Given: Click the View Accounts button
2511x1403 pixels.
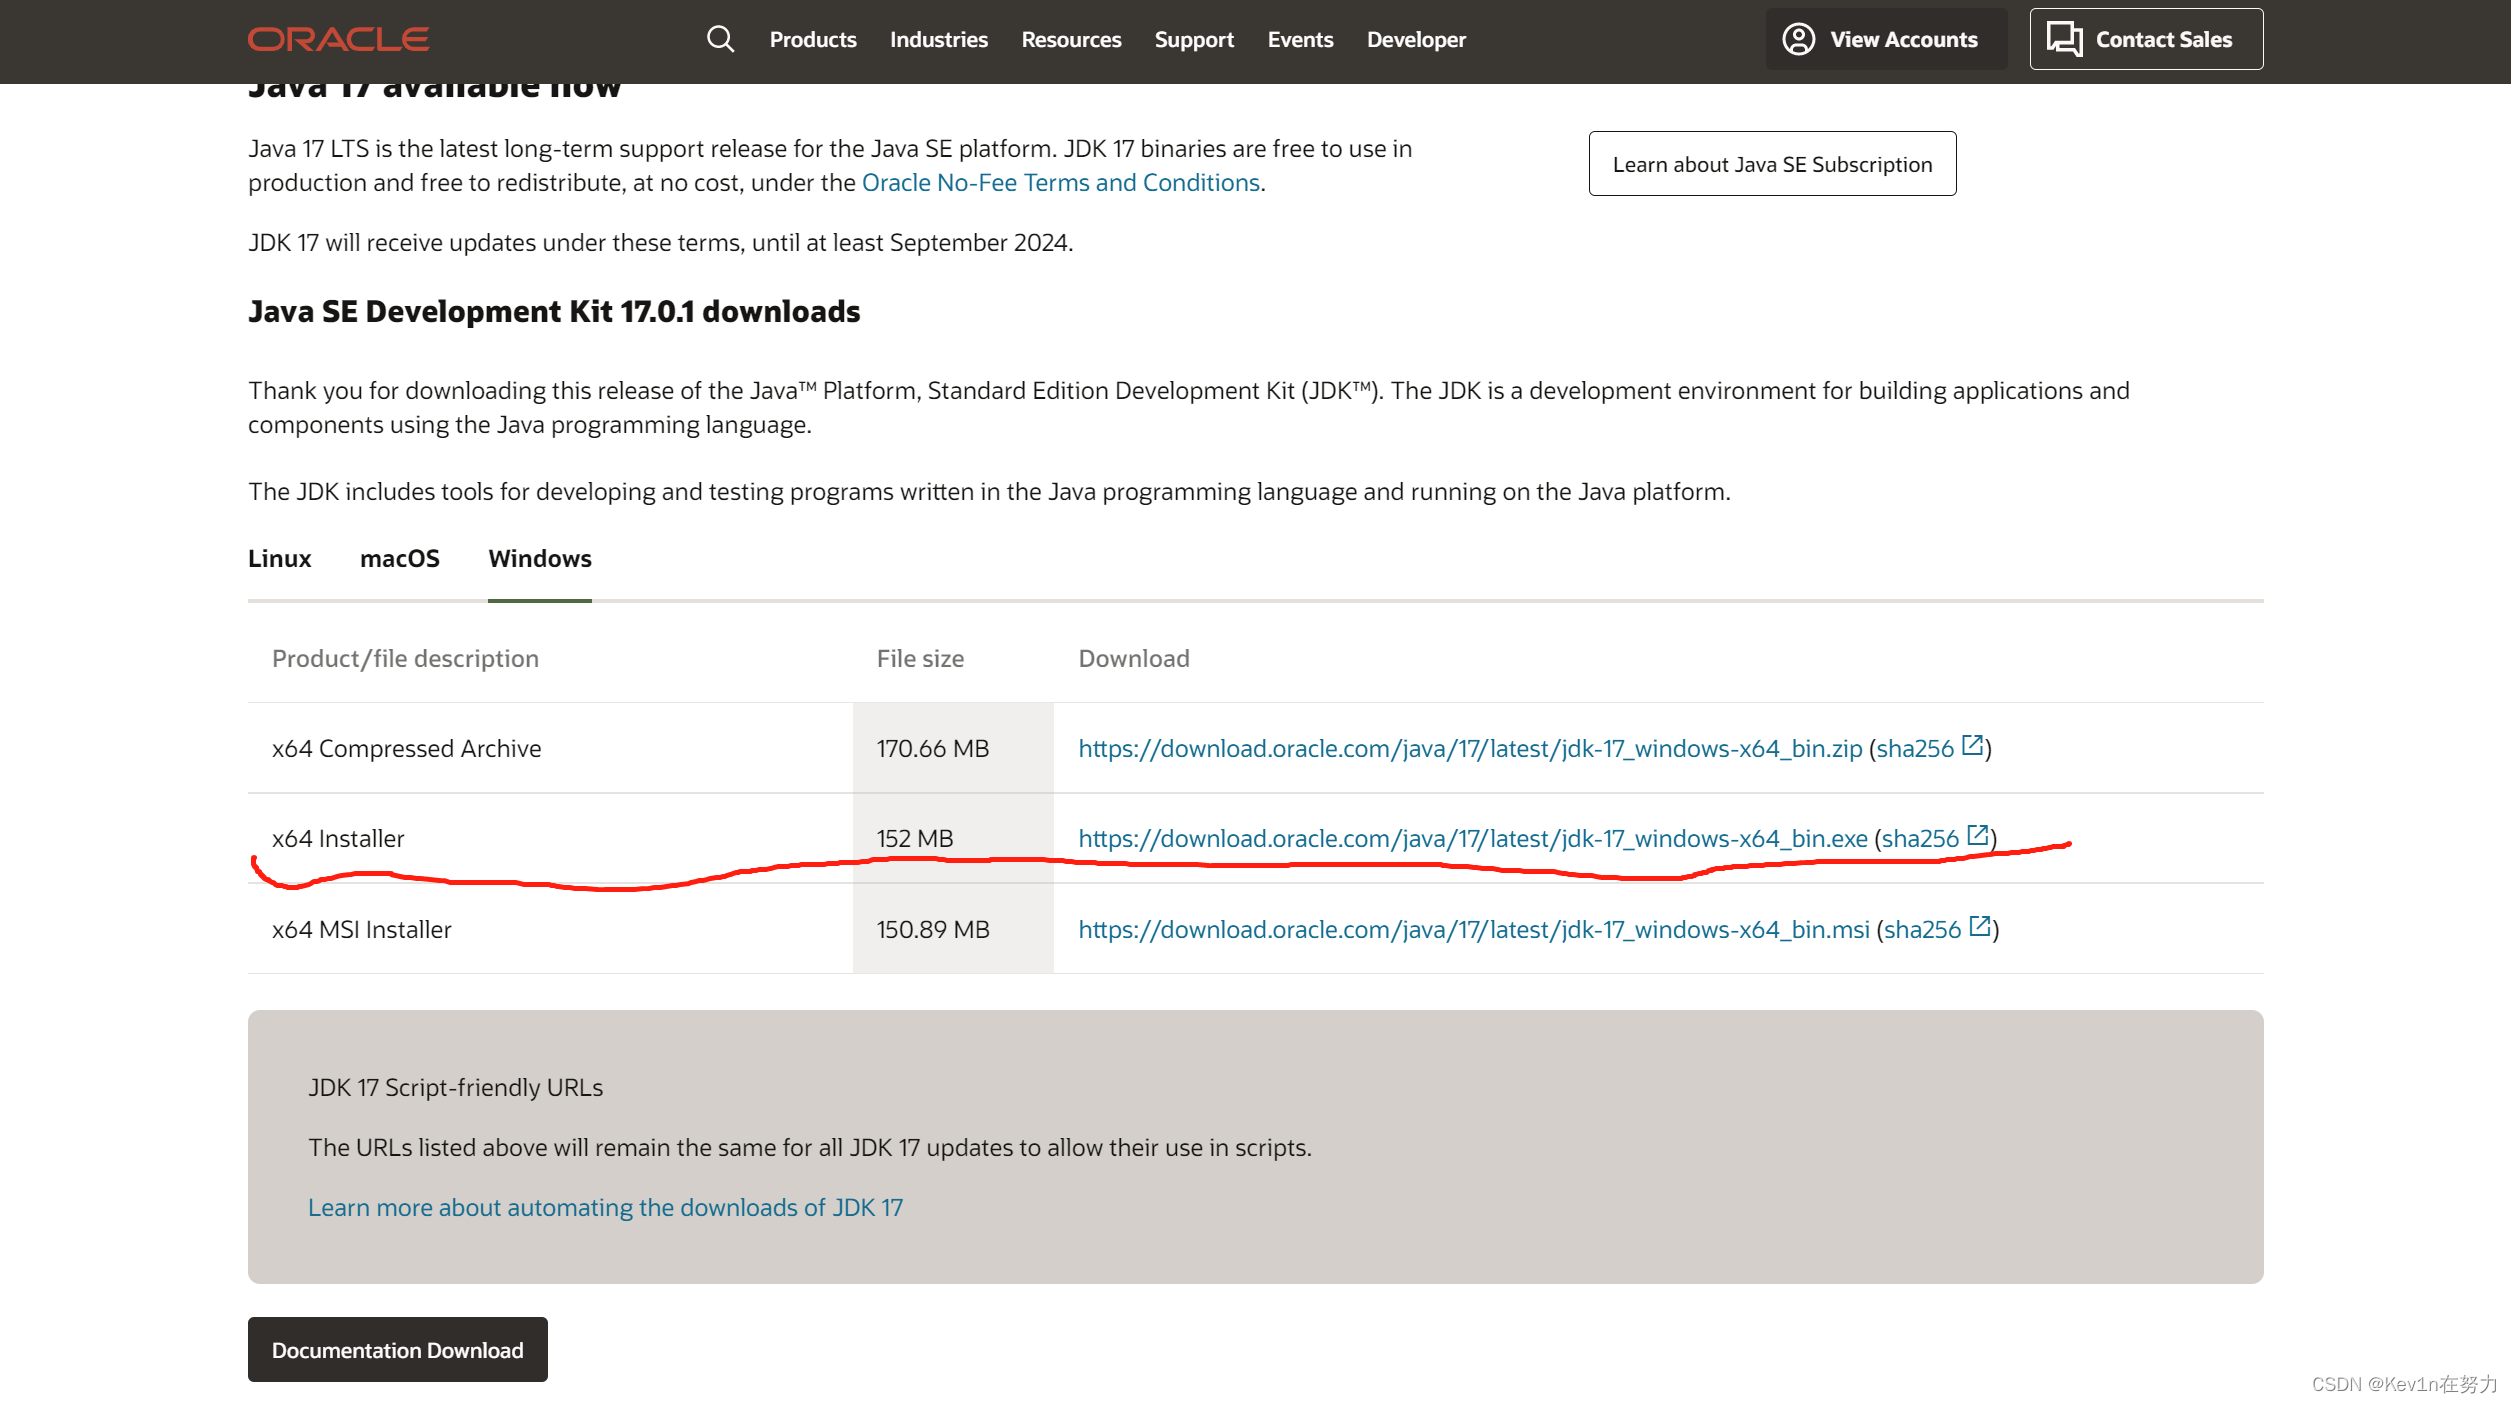Looking at the screenshot, I should click(x=1884, y=39).
